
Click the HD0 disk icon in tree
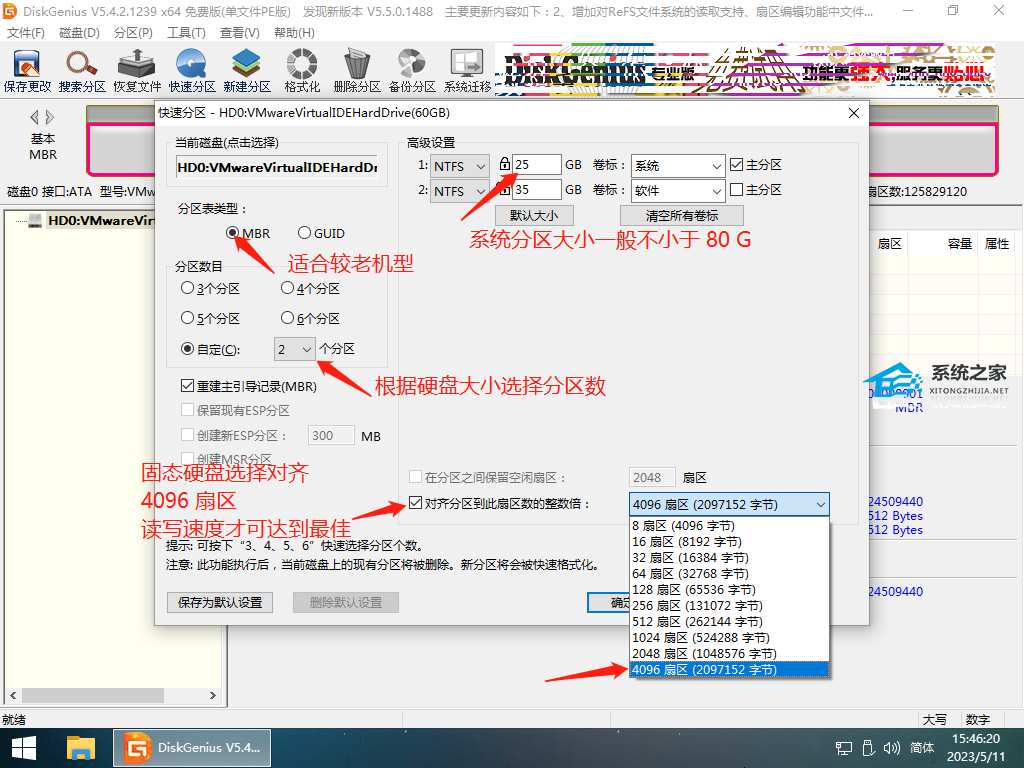pos(35,221)
